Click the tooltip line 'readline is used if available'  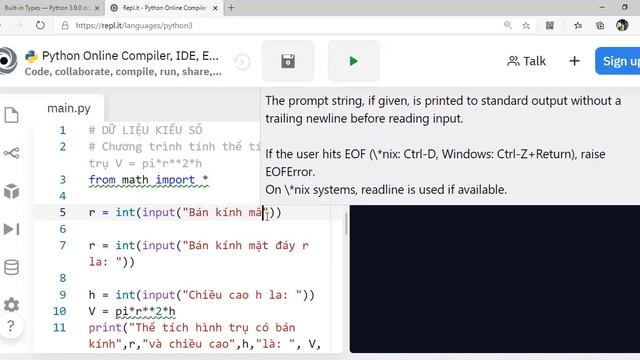coord(434,190)
